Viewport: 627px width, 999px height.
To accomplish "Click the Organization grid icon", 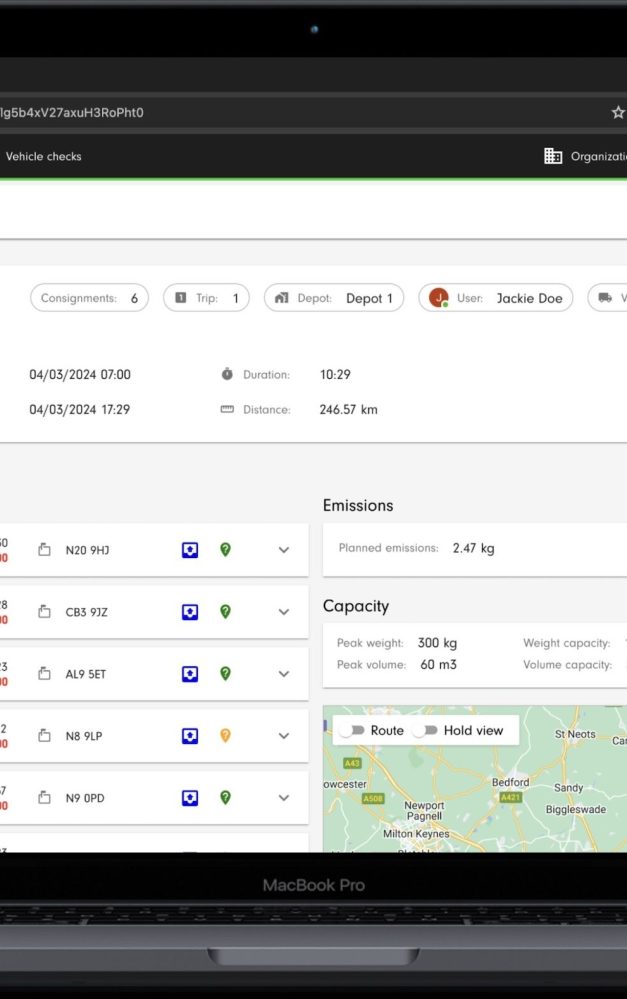I will [553, 156].
